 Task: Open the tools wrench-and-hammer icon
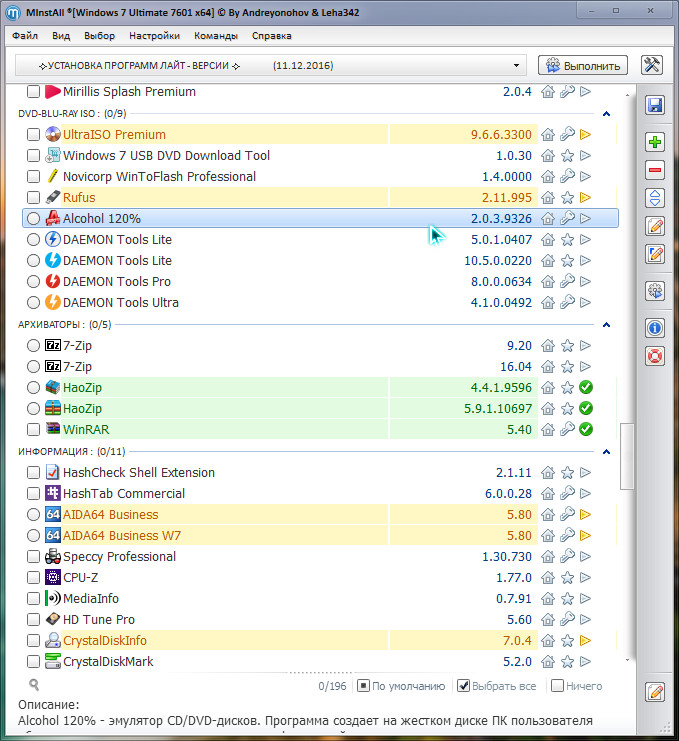click(652, 65)
